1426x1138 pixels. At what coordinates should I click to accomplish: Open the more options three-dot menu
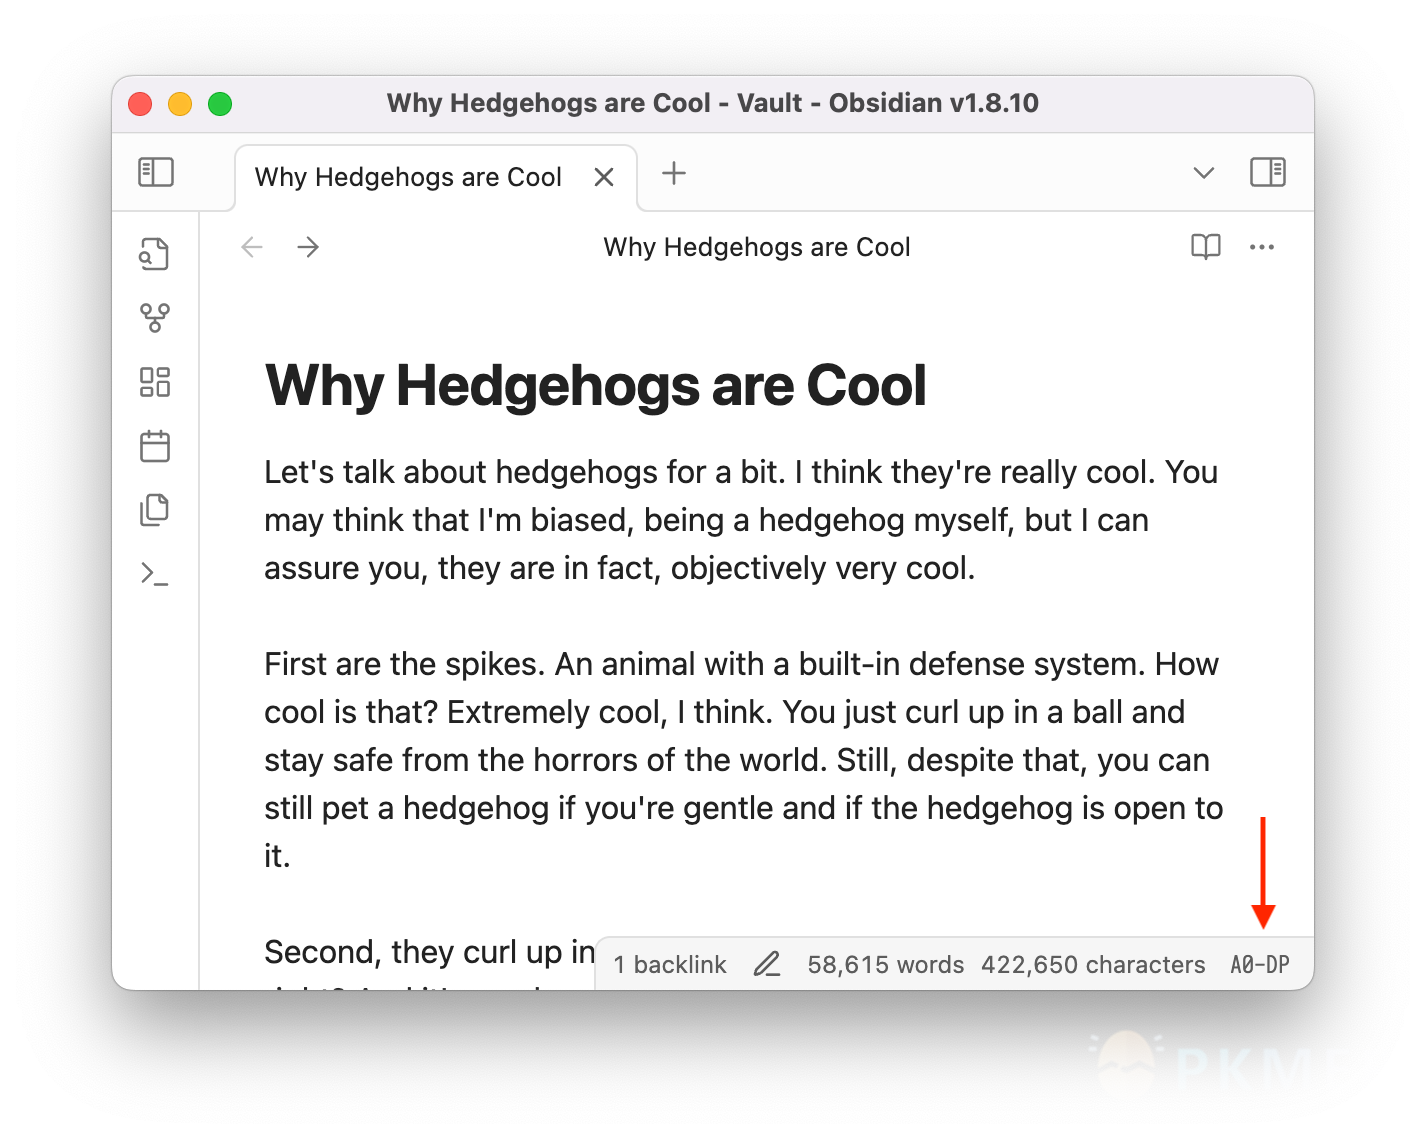[1261, 247]
